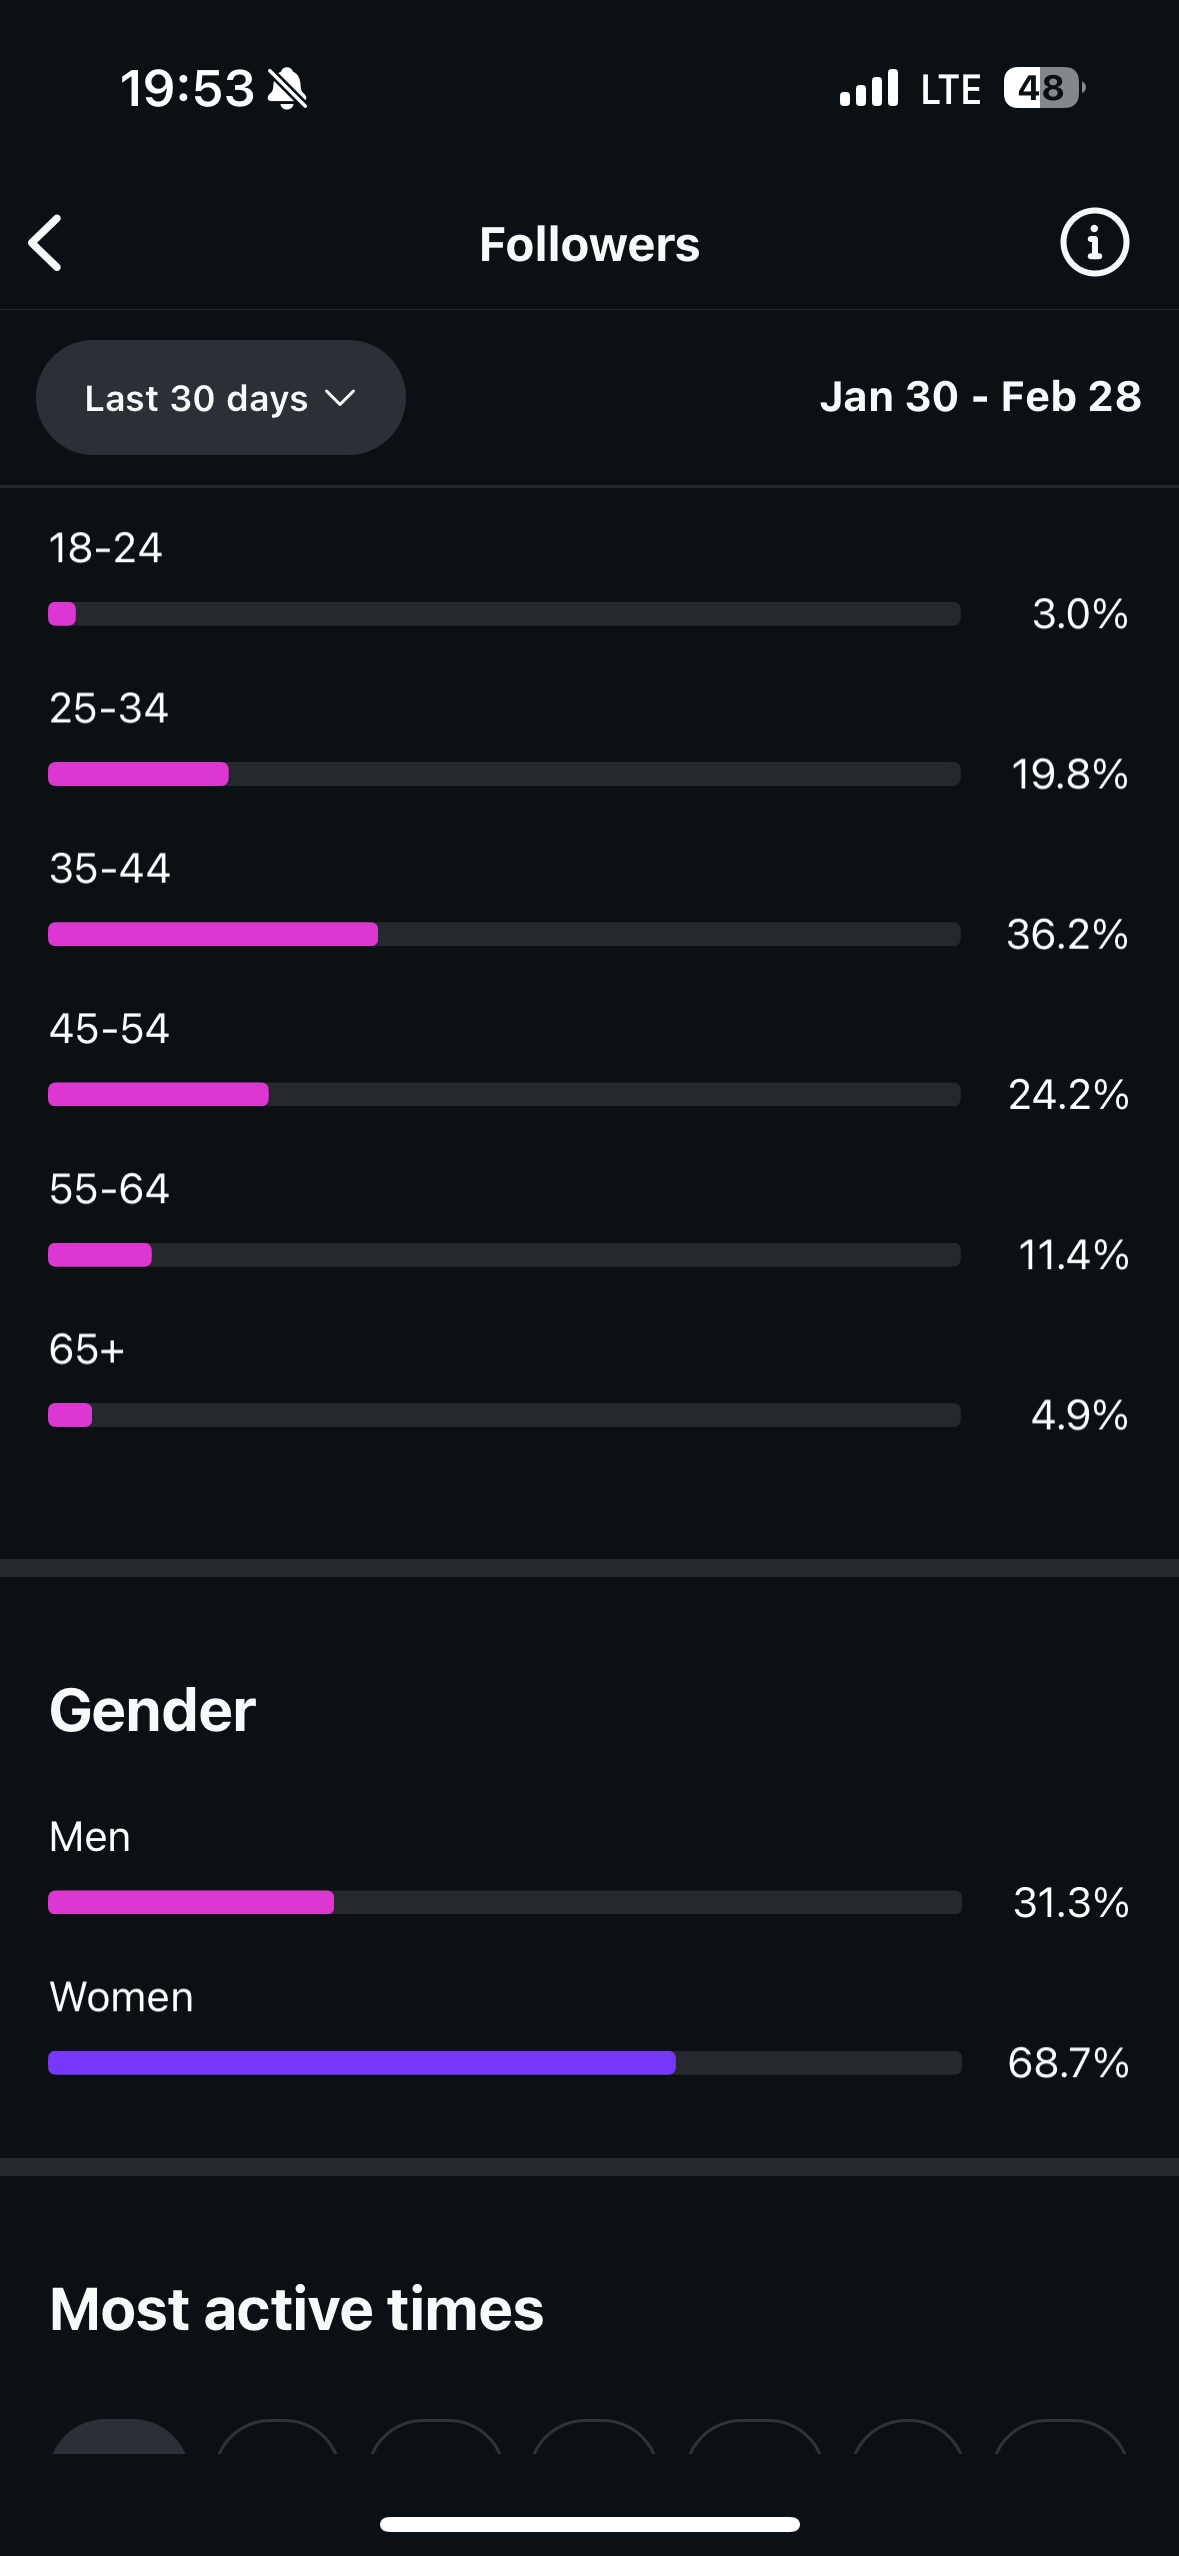
Task: Tap the 65+ age bar
Action: pyautogui.click(x=504, y=1415)
